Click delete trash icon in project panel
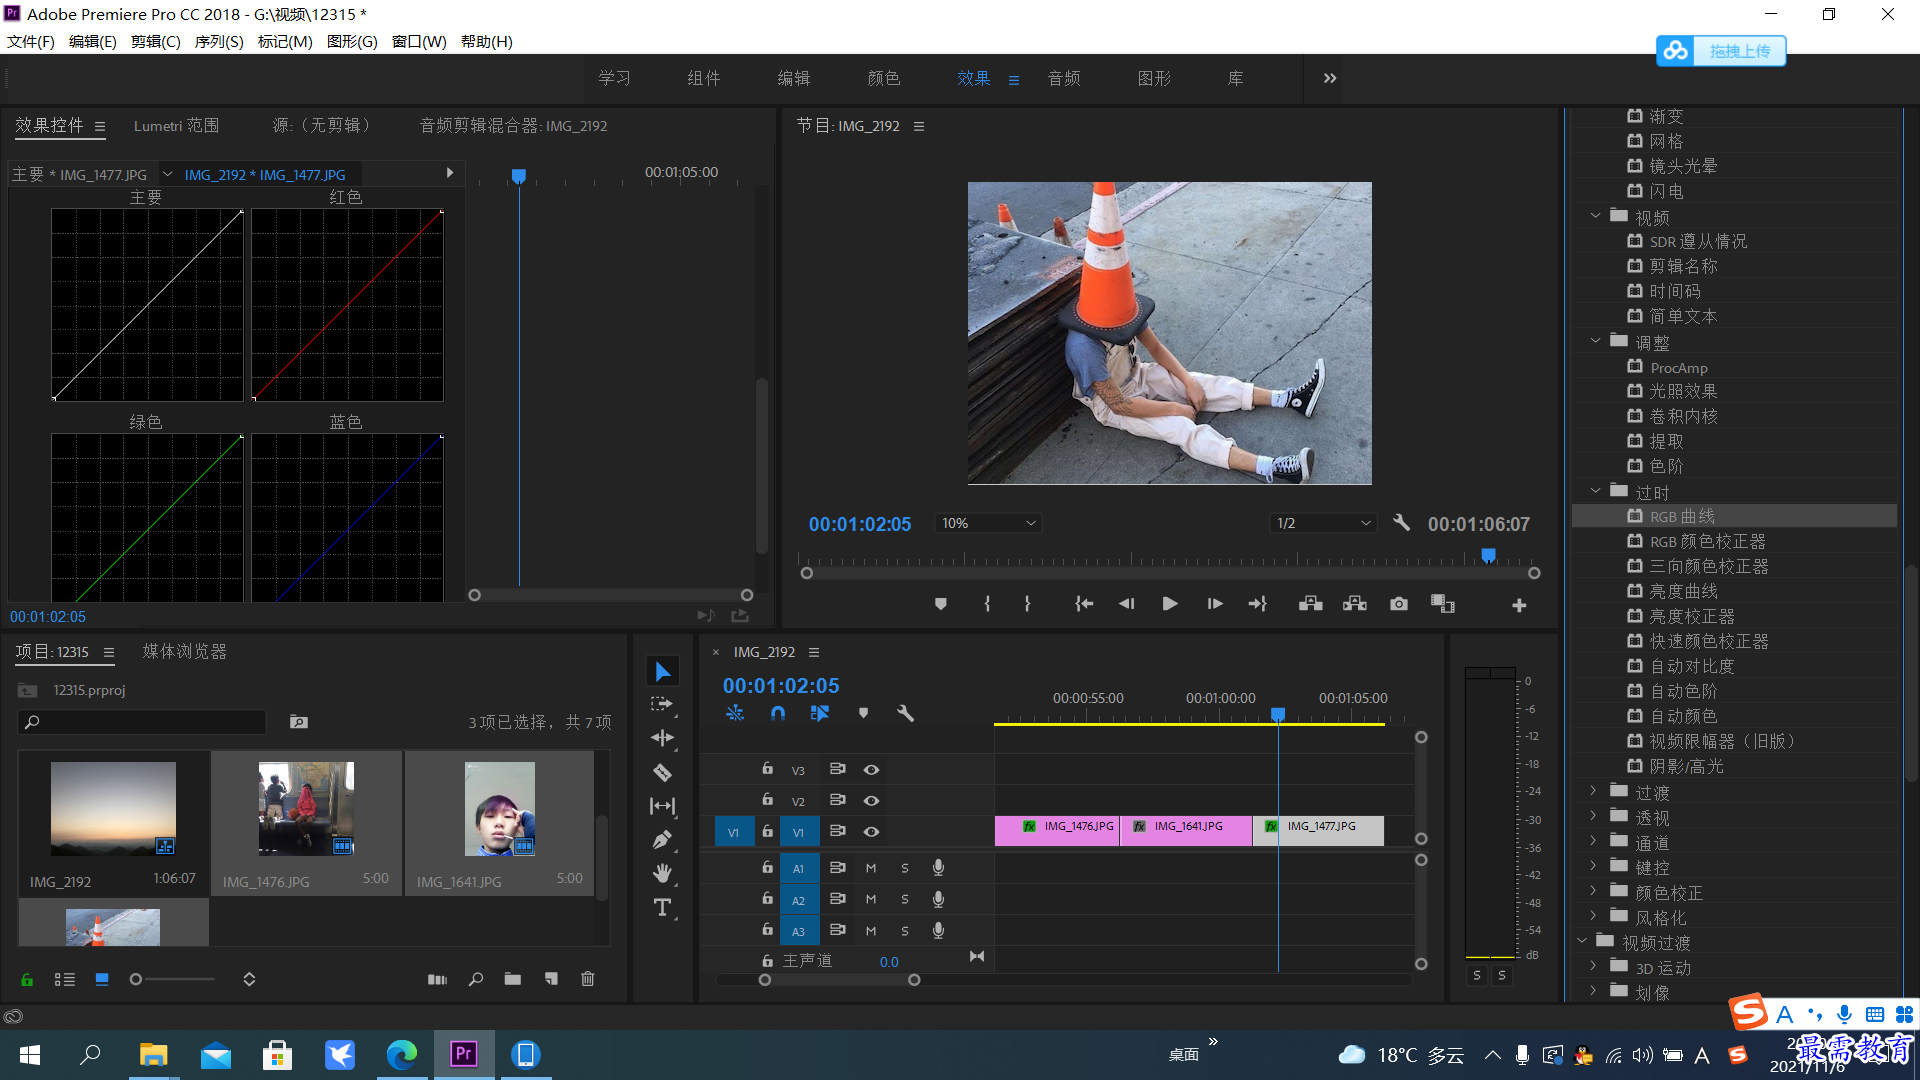The width and height of the screenshot is (1920, 1080). point(588,979)
